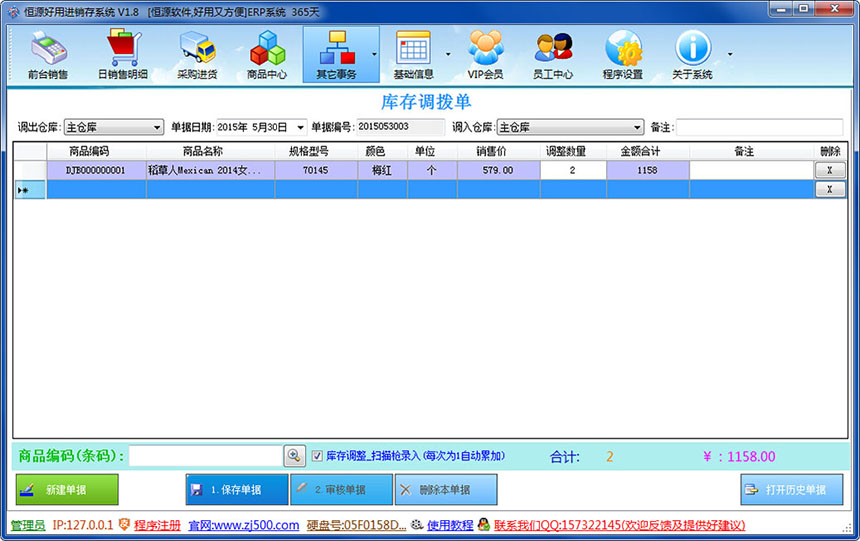The image size is (860, 541).
Task: Open 日销售明细 shopping cart icon
Action: point(122,54)
